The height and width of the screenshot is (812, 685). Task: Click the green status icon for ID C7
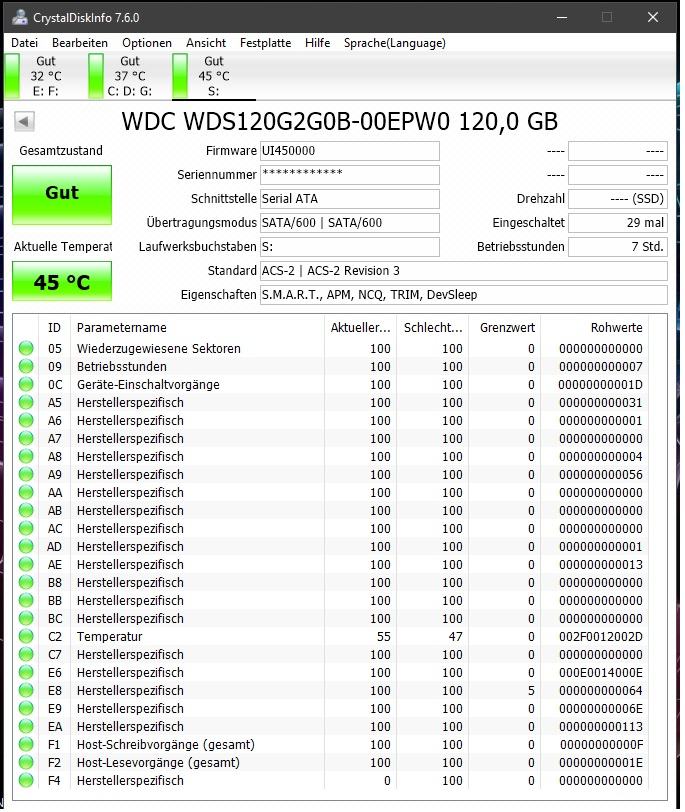pyautogui.click(x=26, y=654)
